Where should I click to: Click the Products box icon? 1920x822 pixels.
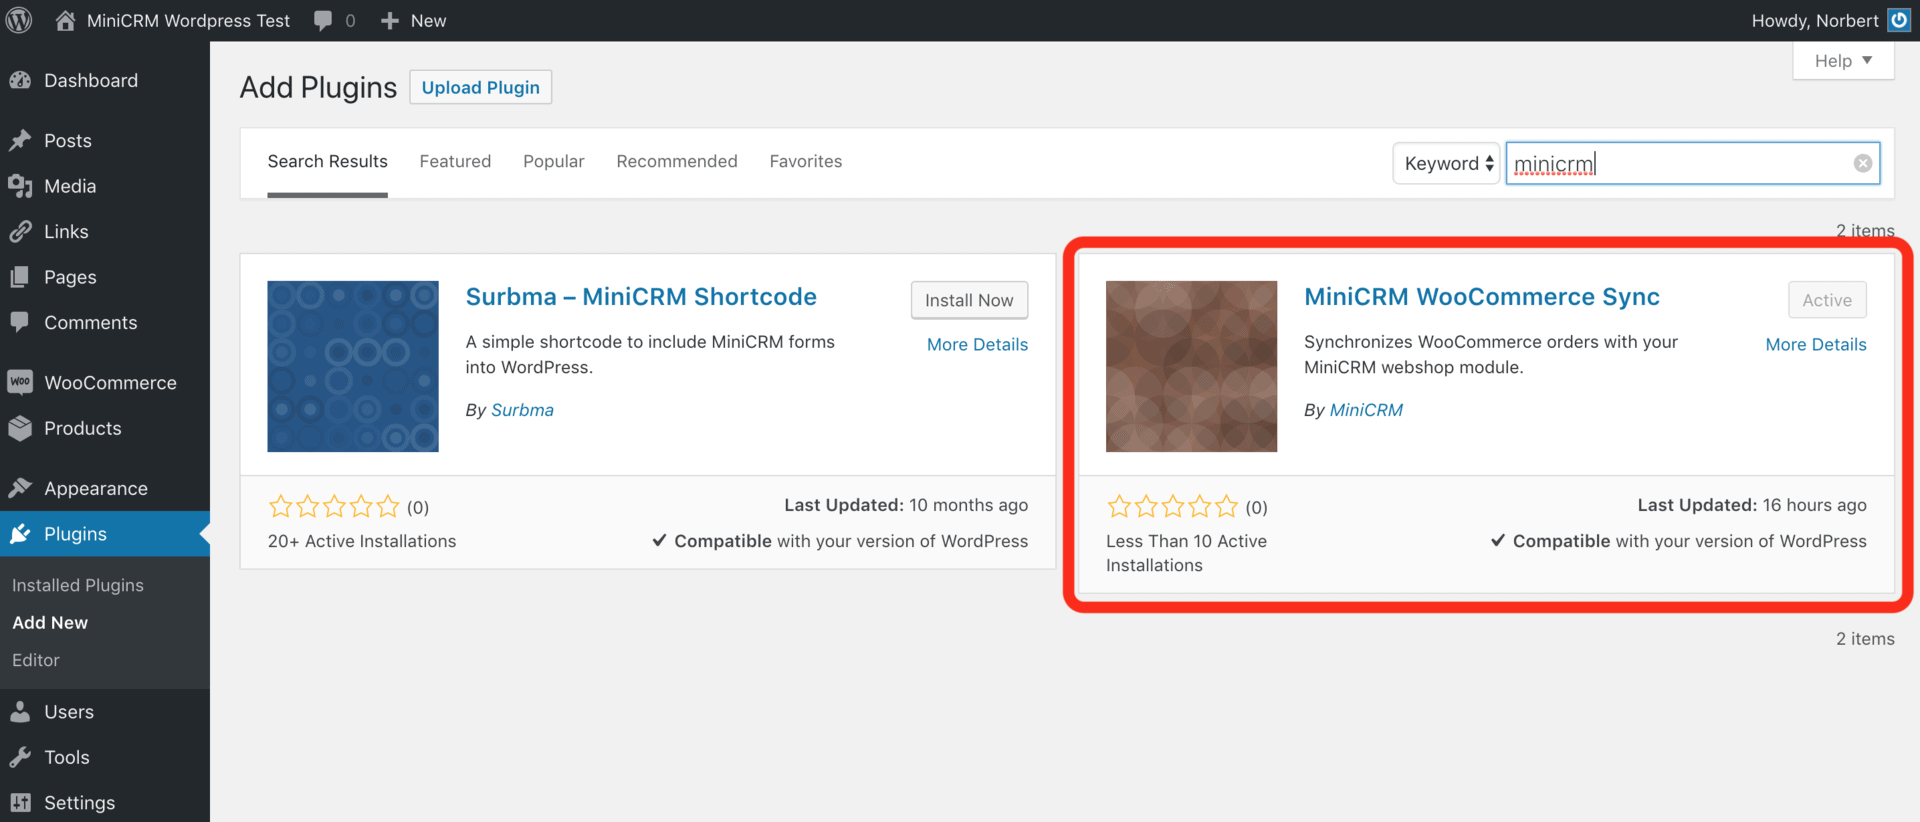point(20,428)
